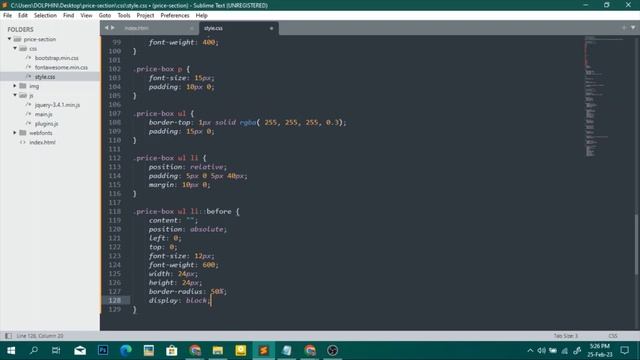Open the File menu

click(x=7, y=16)
